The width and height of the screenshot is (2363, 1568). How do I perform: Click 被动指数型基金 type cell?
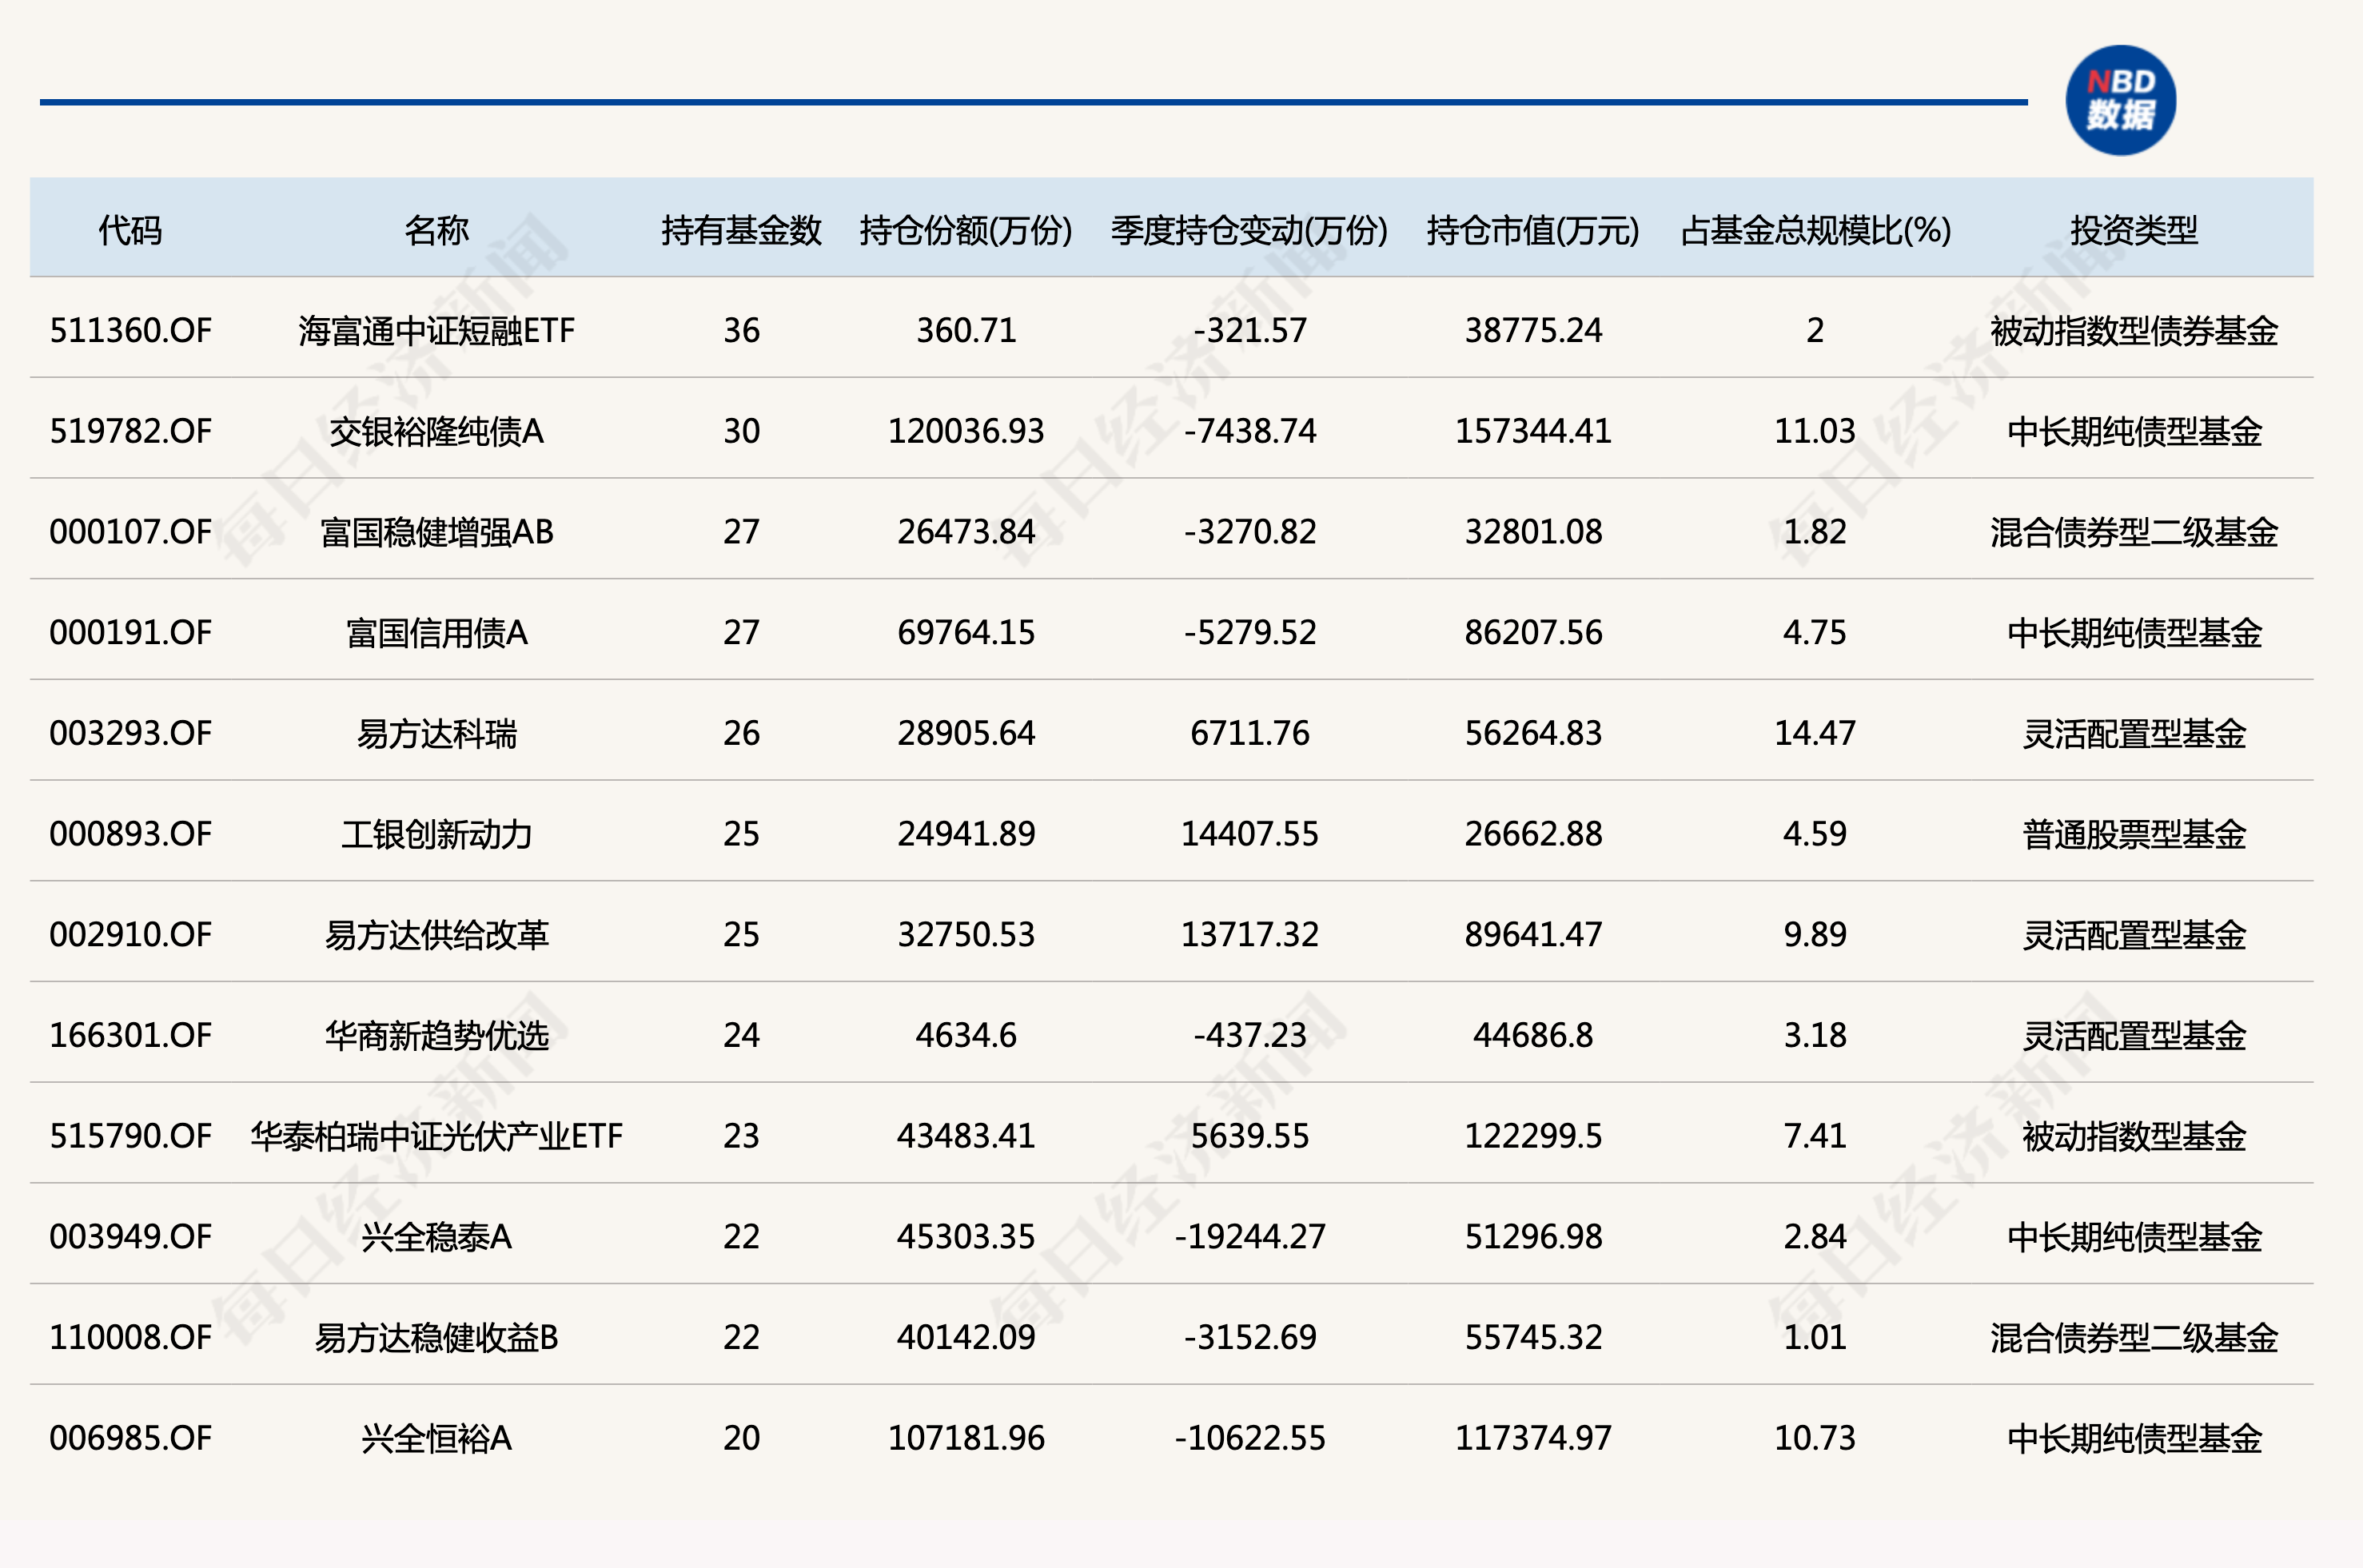[x=2134, y=1136]
